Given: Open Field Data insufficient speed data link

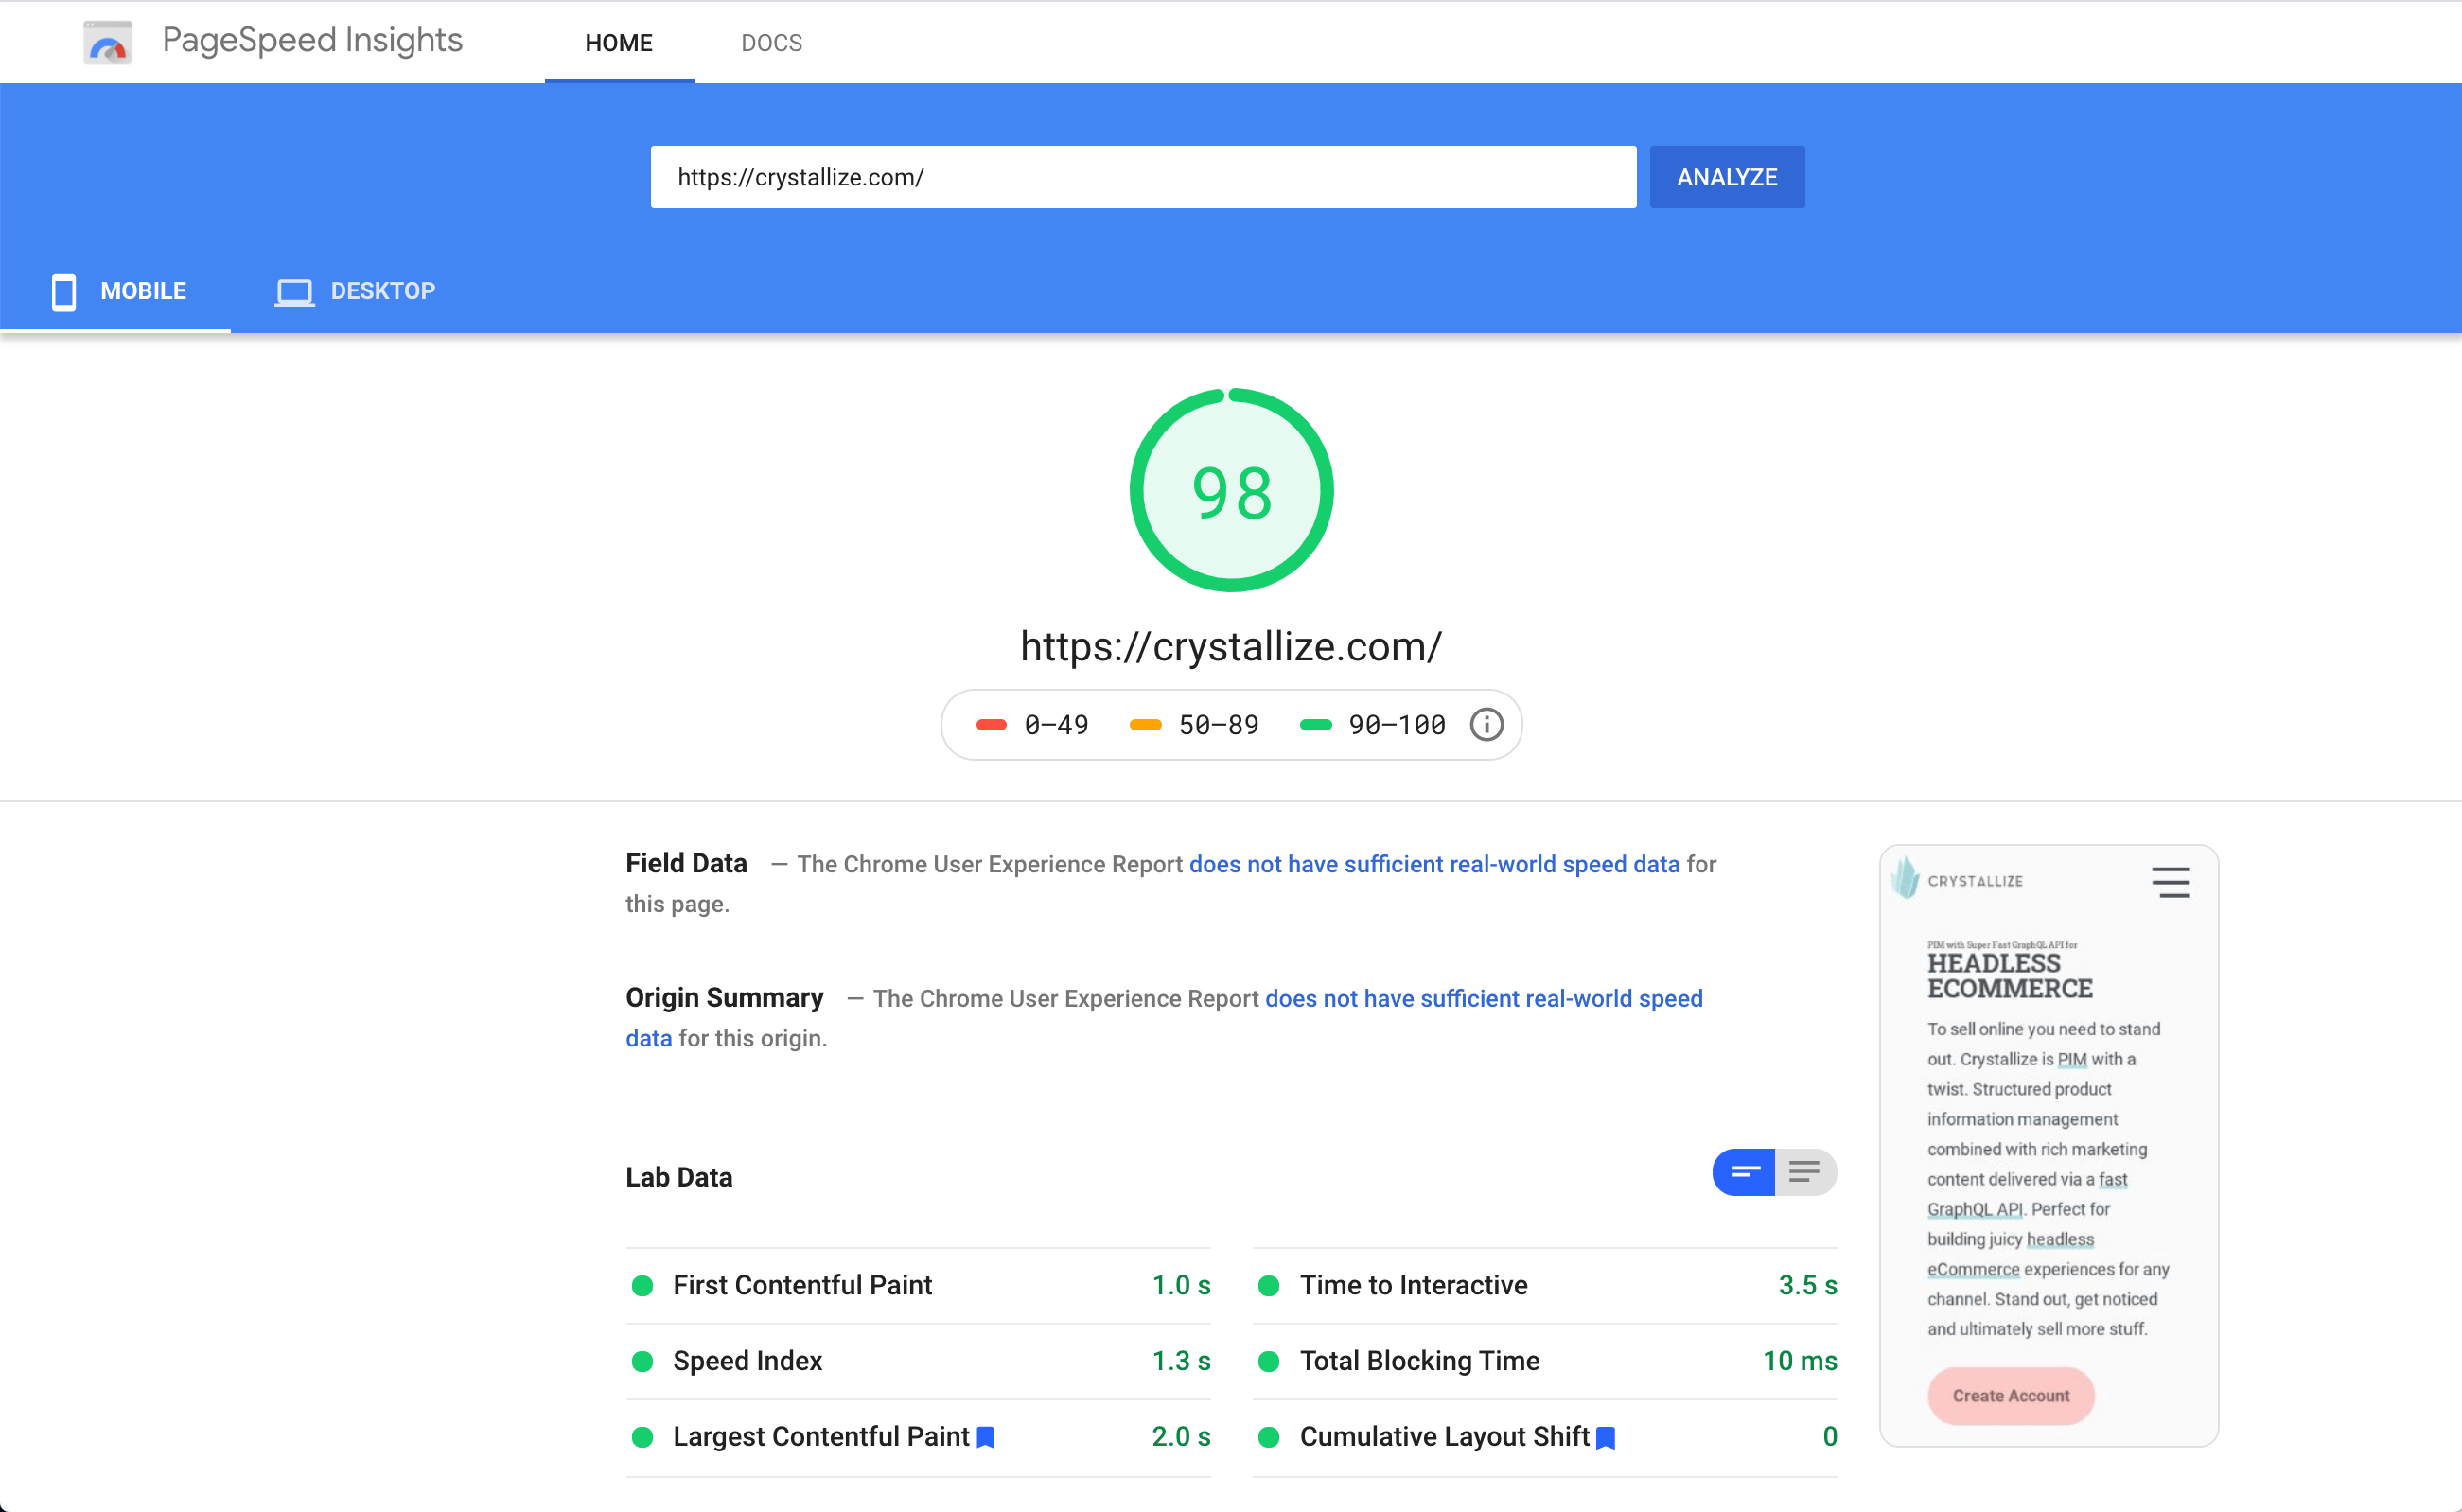Looking at the screenshot, I should coord(1434,865).
